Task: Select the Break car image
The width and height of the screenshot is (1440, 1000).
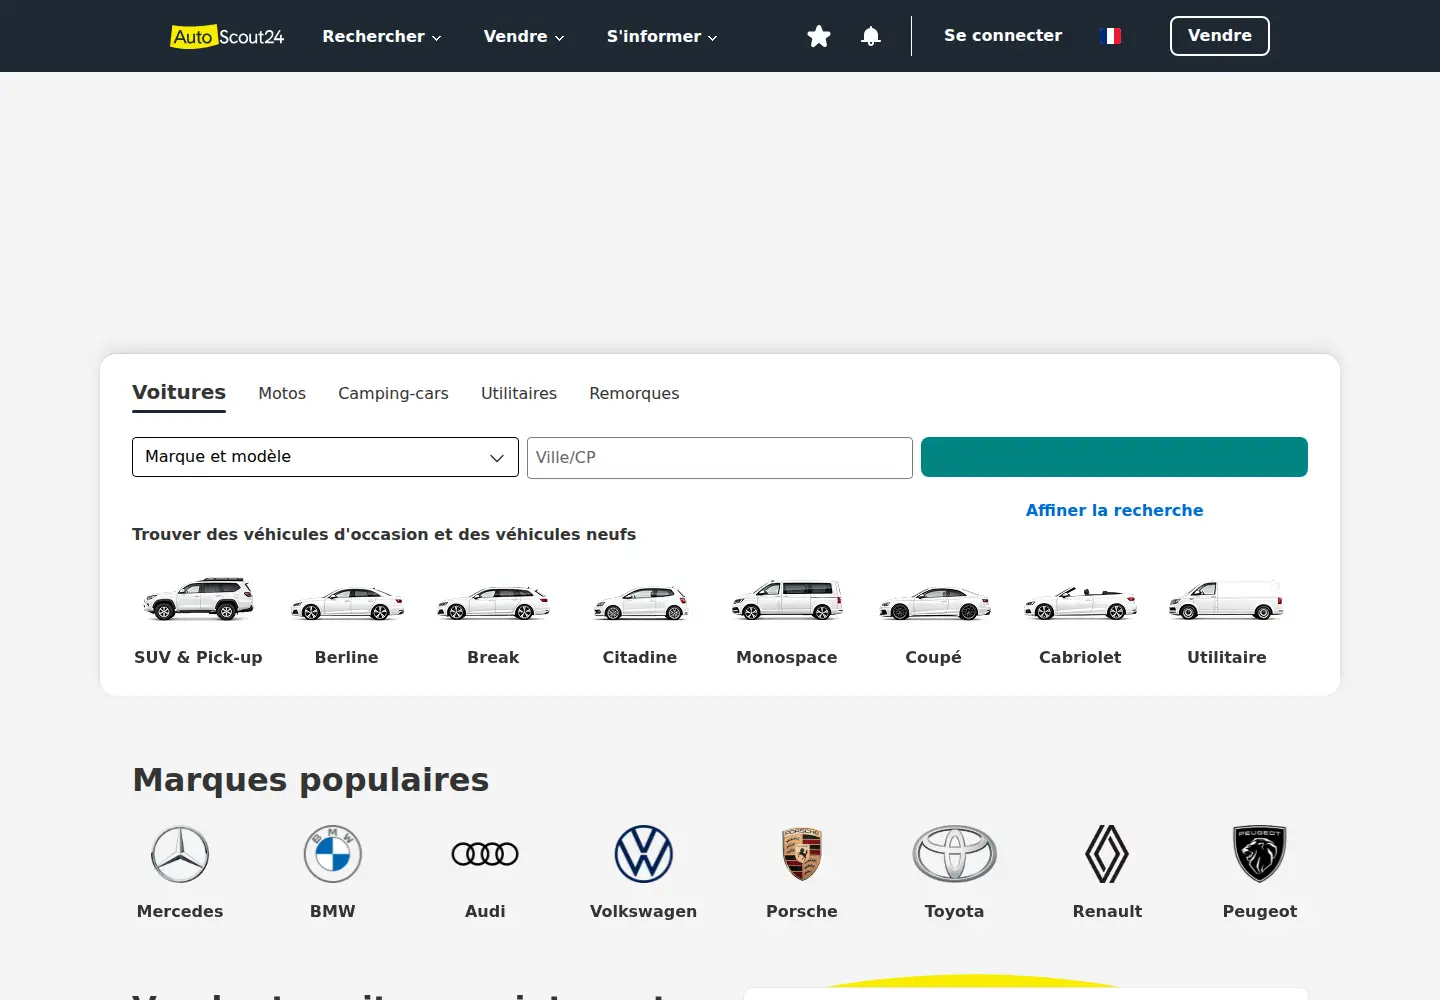Action: pos(493,603)
